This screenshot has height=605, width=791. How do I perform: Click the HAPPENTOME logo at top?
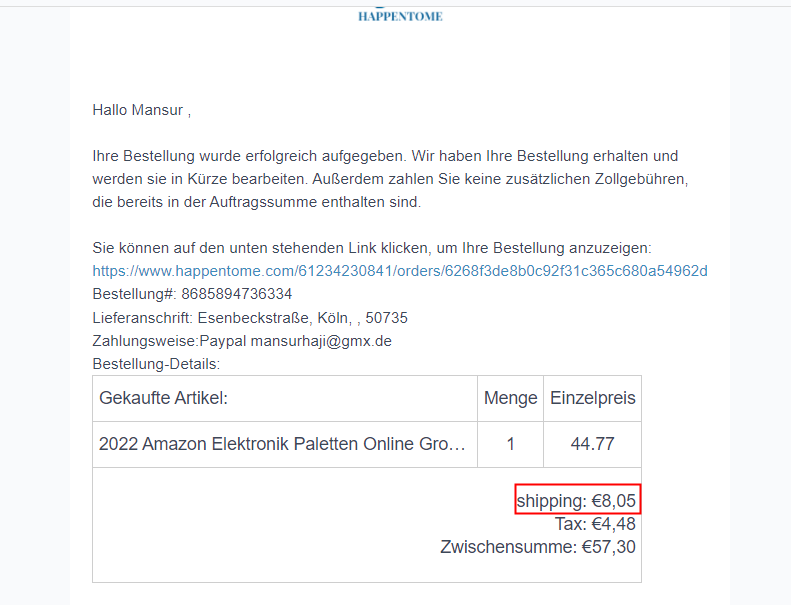(x=400, y=15)
